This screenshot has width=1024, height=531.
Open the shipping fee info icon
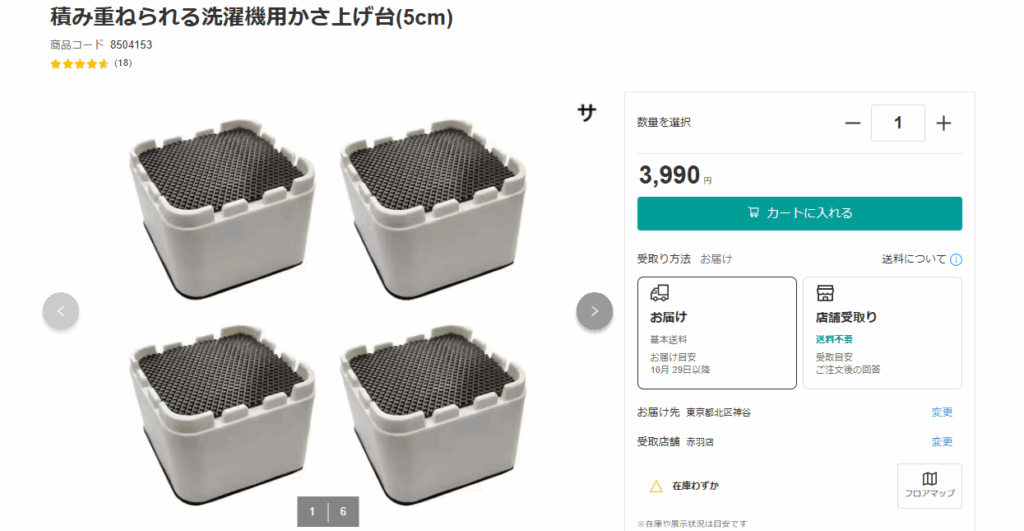pos(956,260)
